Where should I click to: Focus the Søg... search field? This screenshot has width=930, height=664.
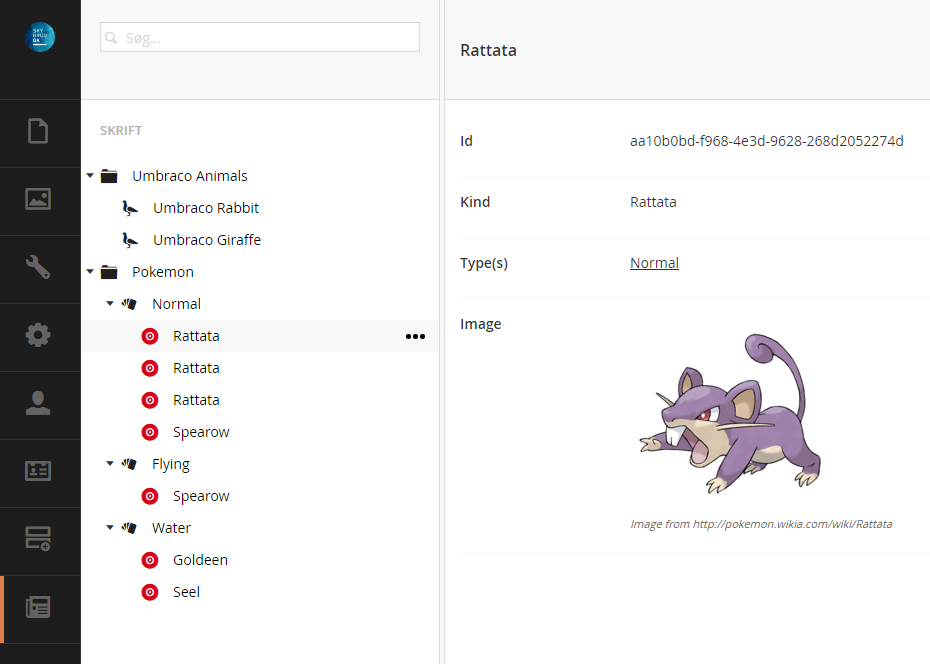(x=260, y=37)
